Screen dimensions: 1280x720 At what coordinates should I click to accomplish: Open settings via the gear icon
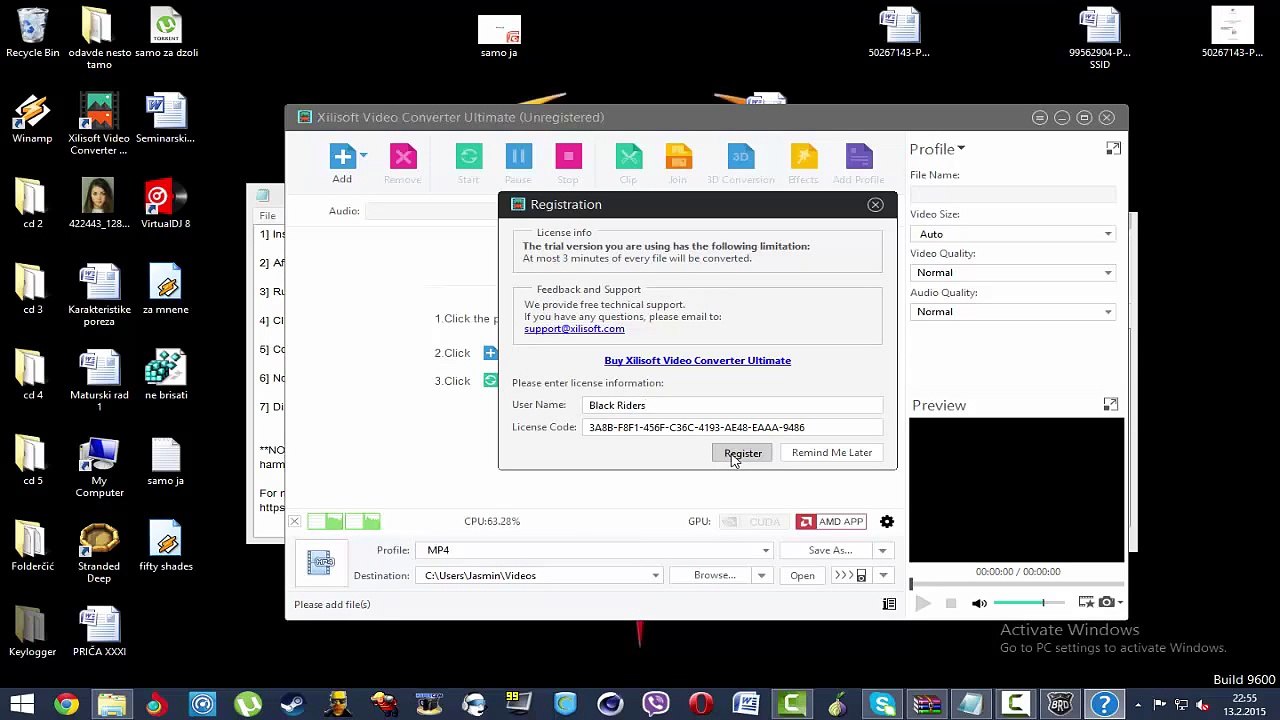[887, 522]
